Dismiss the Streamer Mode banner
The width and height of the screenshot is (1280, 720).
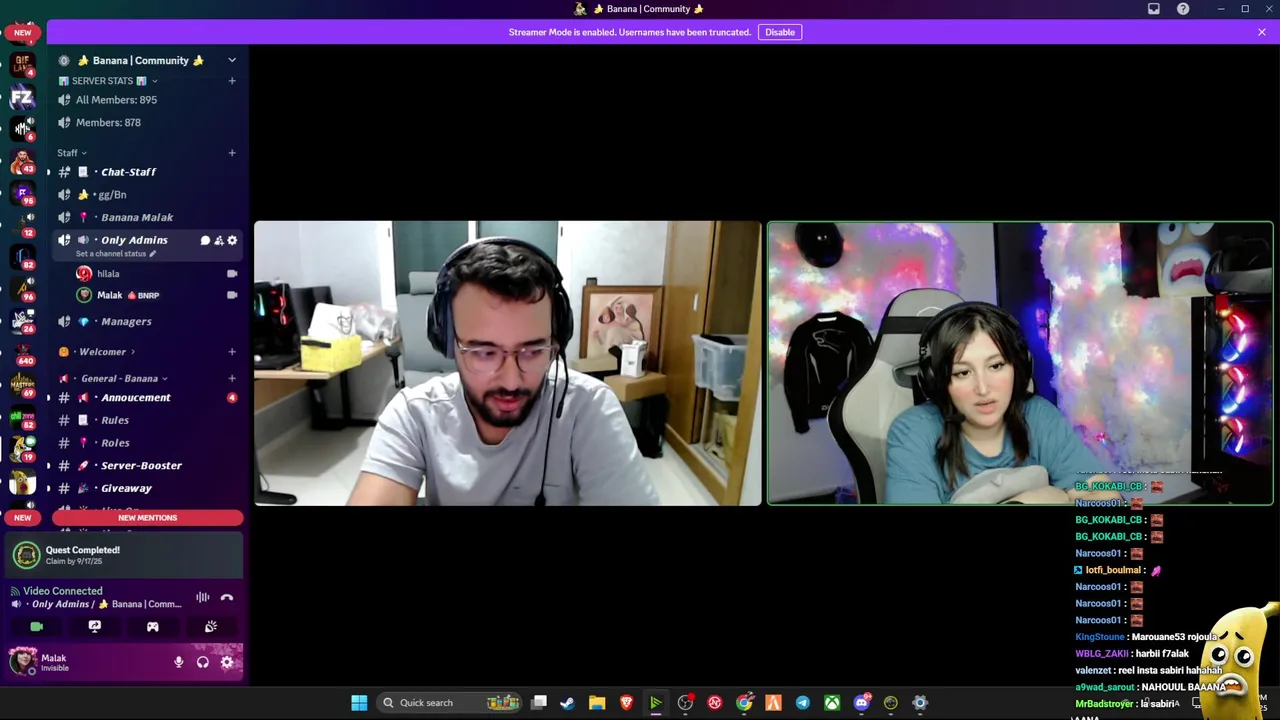(x=1262, y=32)
